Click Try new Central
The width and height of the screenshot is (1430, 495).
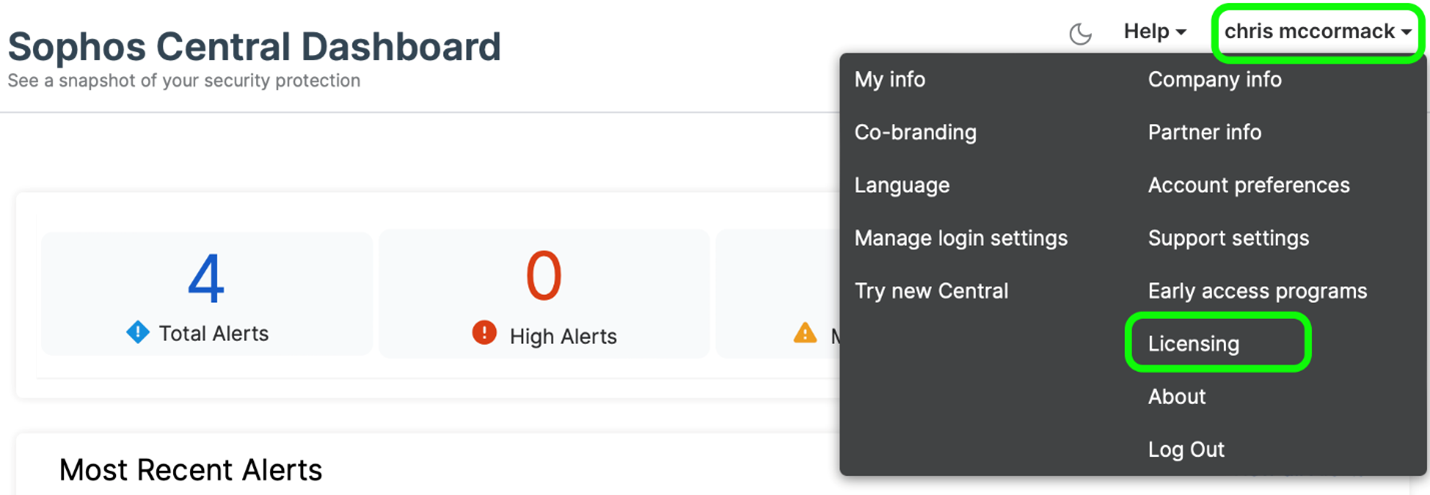pyautogui.click(x=931, y=292)
